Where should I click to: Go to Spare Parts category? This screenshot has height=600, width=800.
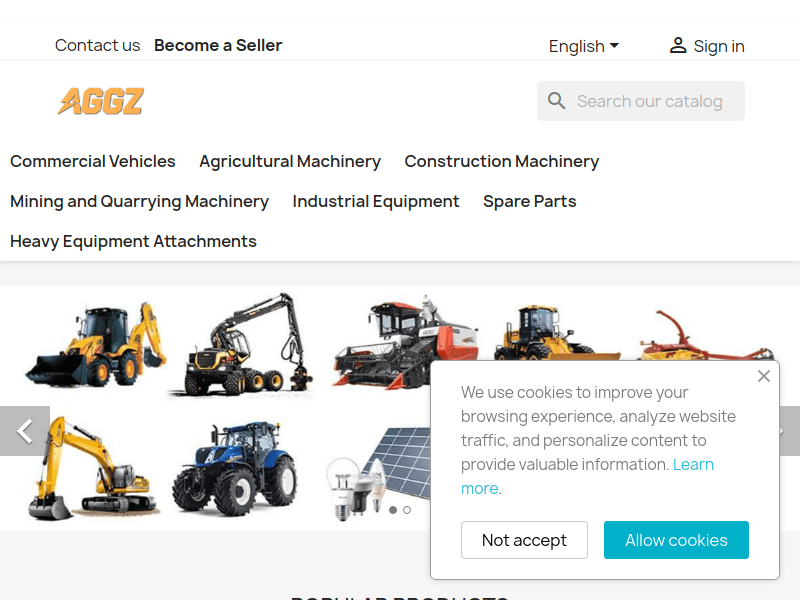(530, 202)
